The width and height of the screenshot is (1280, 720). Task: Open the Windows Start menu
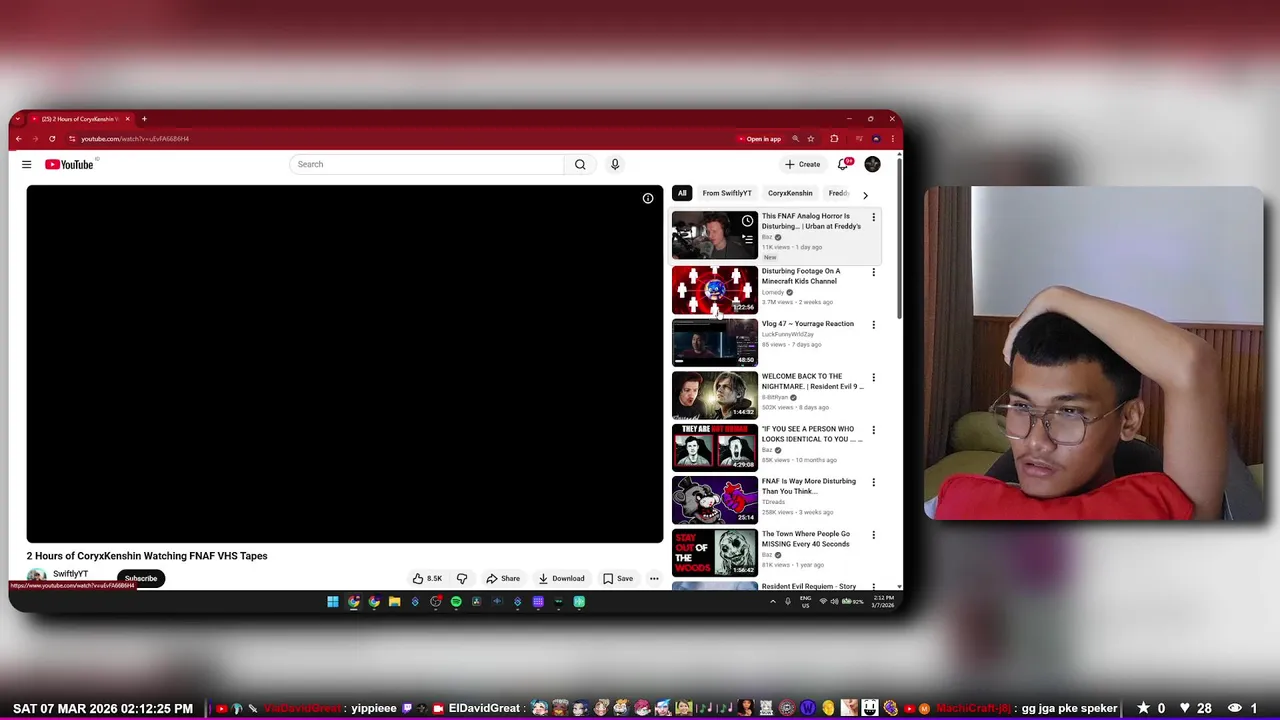(x=333, y=602)
